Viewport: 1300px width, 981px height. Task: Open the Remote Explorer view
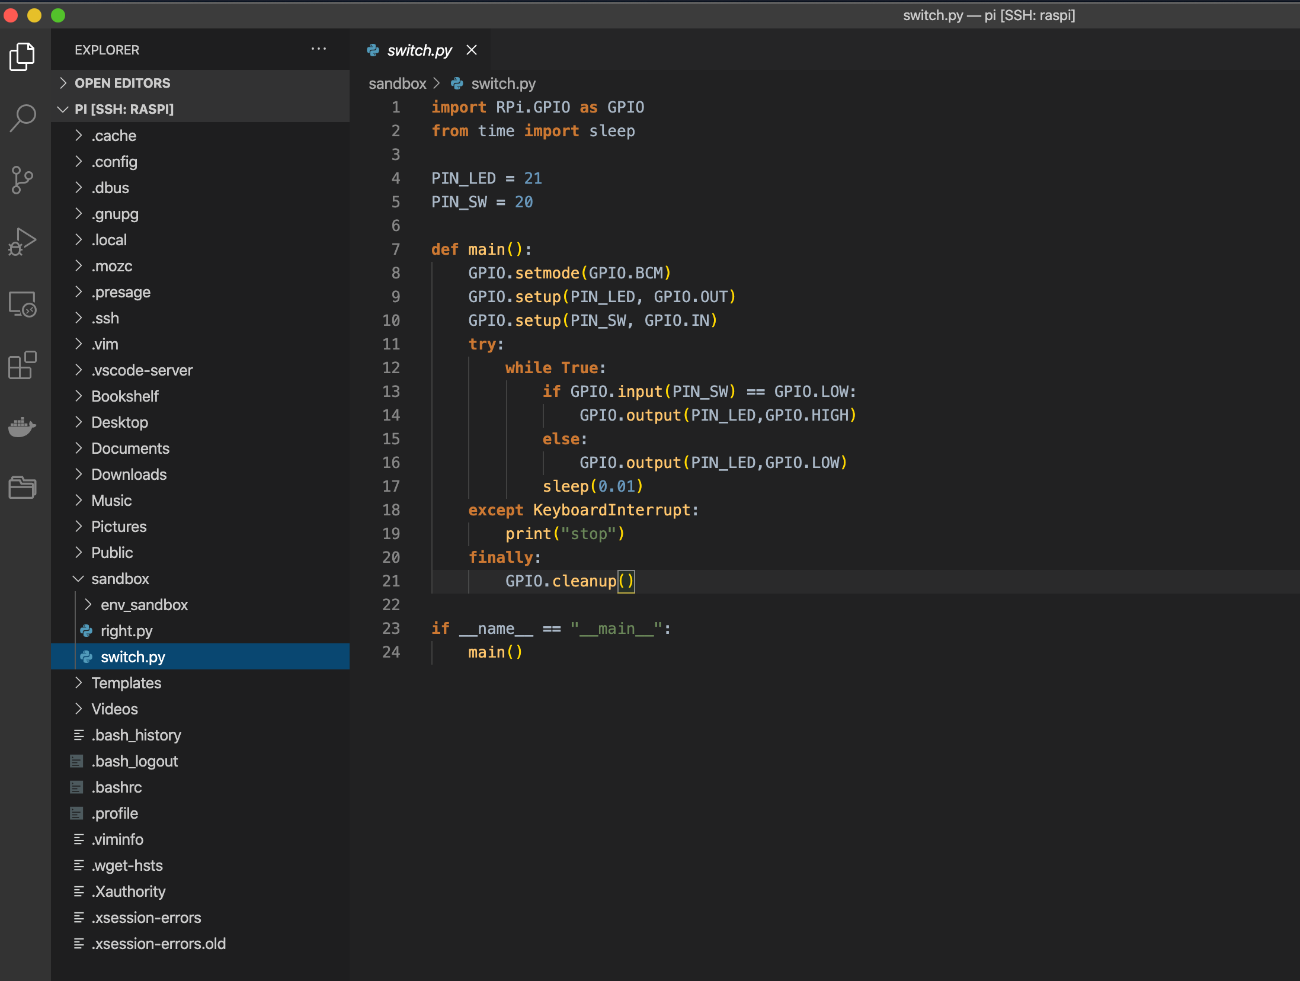click(22, 304)
